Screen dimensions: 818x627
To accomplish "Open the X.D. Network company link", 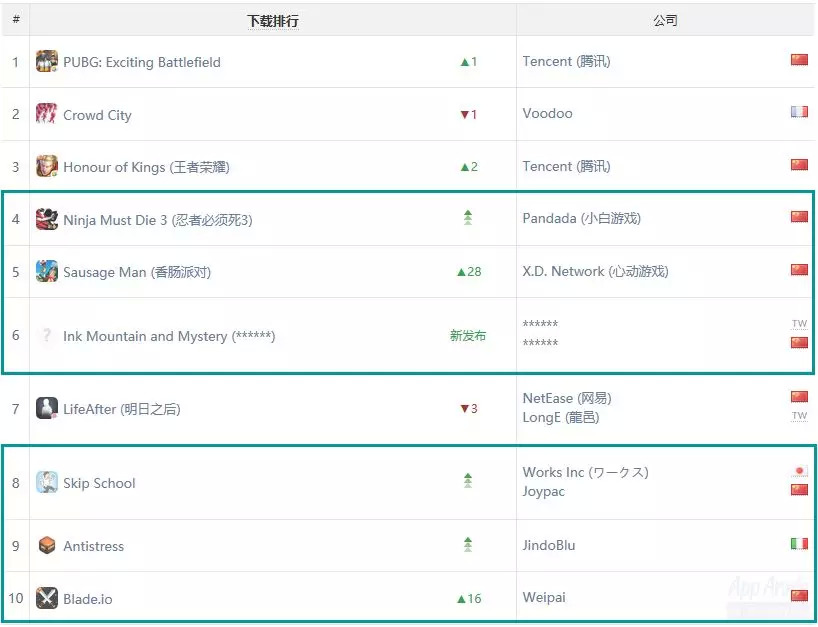I will (x=595, y=272).
